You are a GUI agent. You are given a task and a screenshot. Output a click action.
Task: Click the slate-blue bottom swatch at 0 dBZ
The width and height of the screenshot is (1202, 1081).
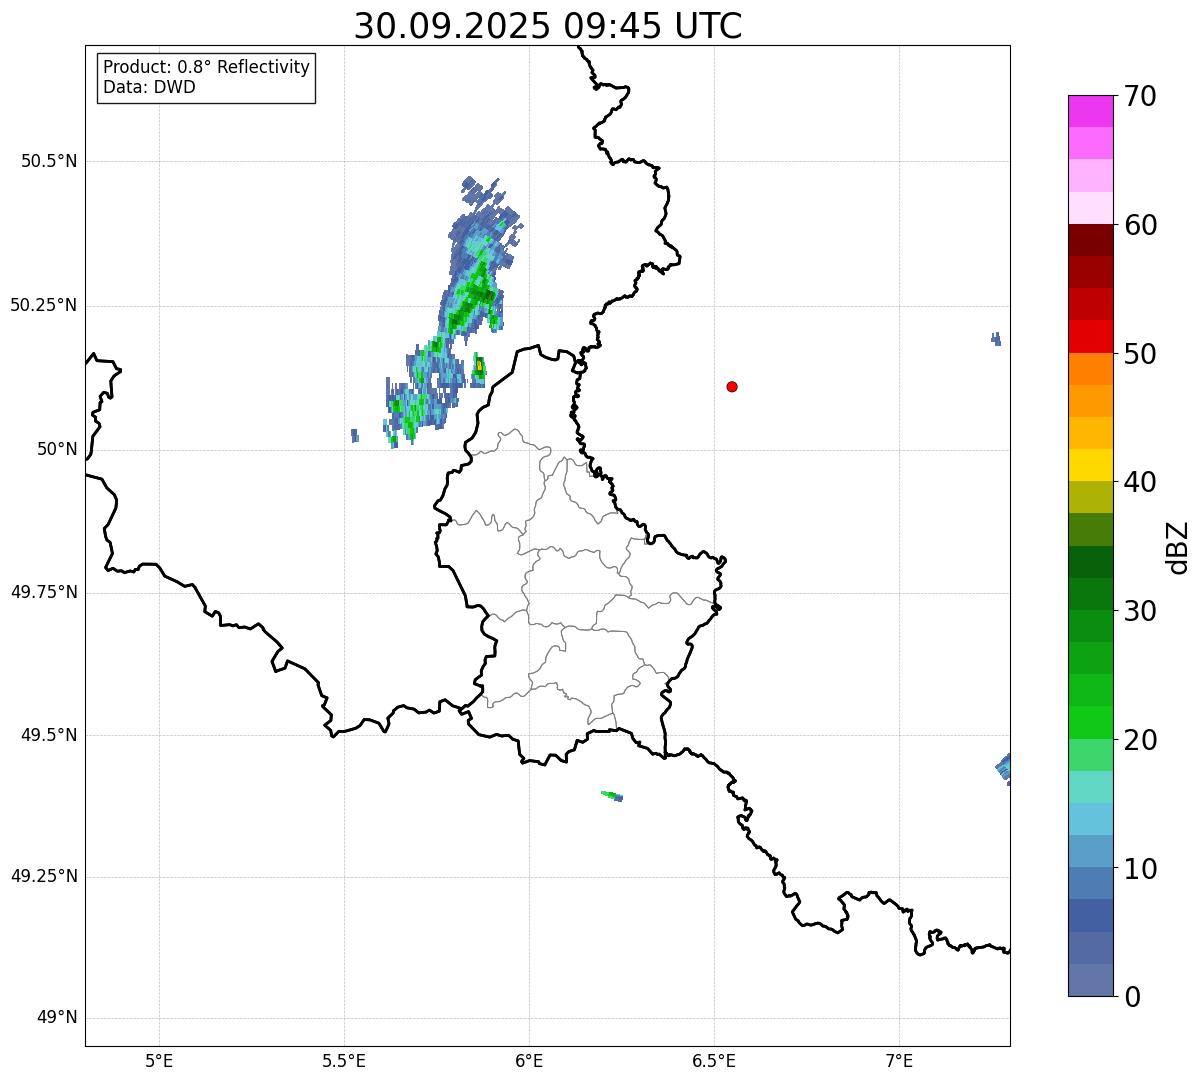tap(1090, 980)
